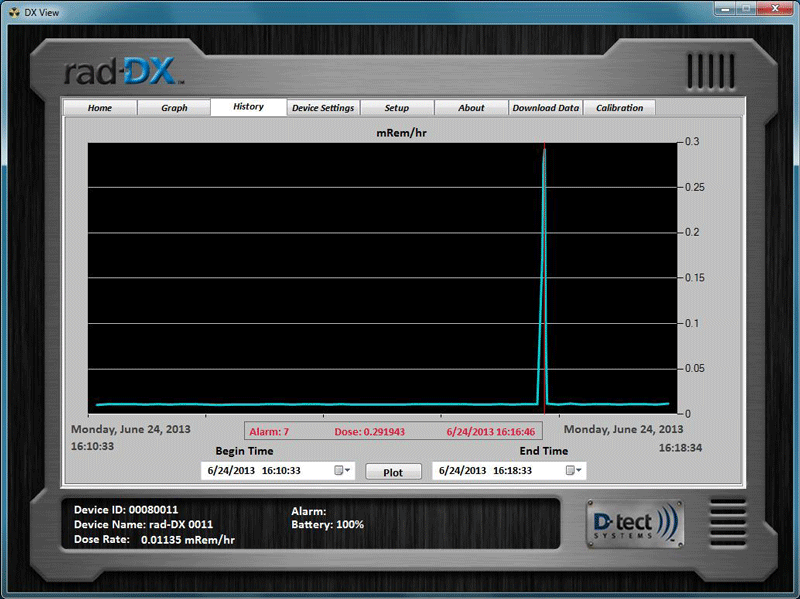Click the Dose Rate 0.01135 mRem/hr value

click(x=188, y=540)
